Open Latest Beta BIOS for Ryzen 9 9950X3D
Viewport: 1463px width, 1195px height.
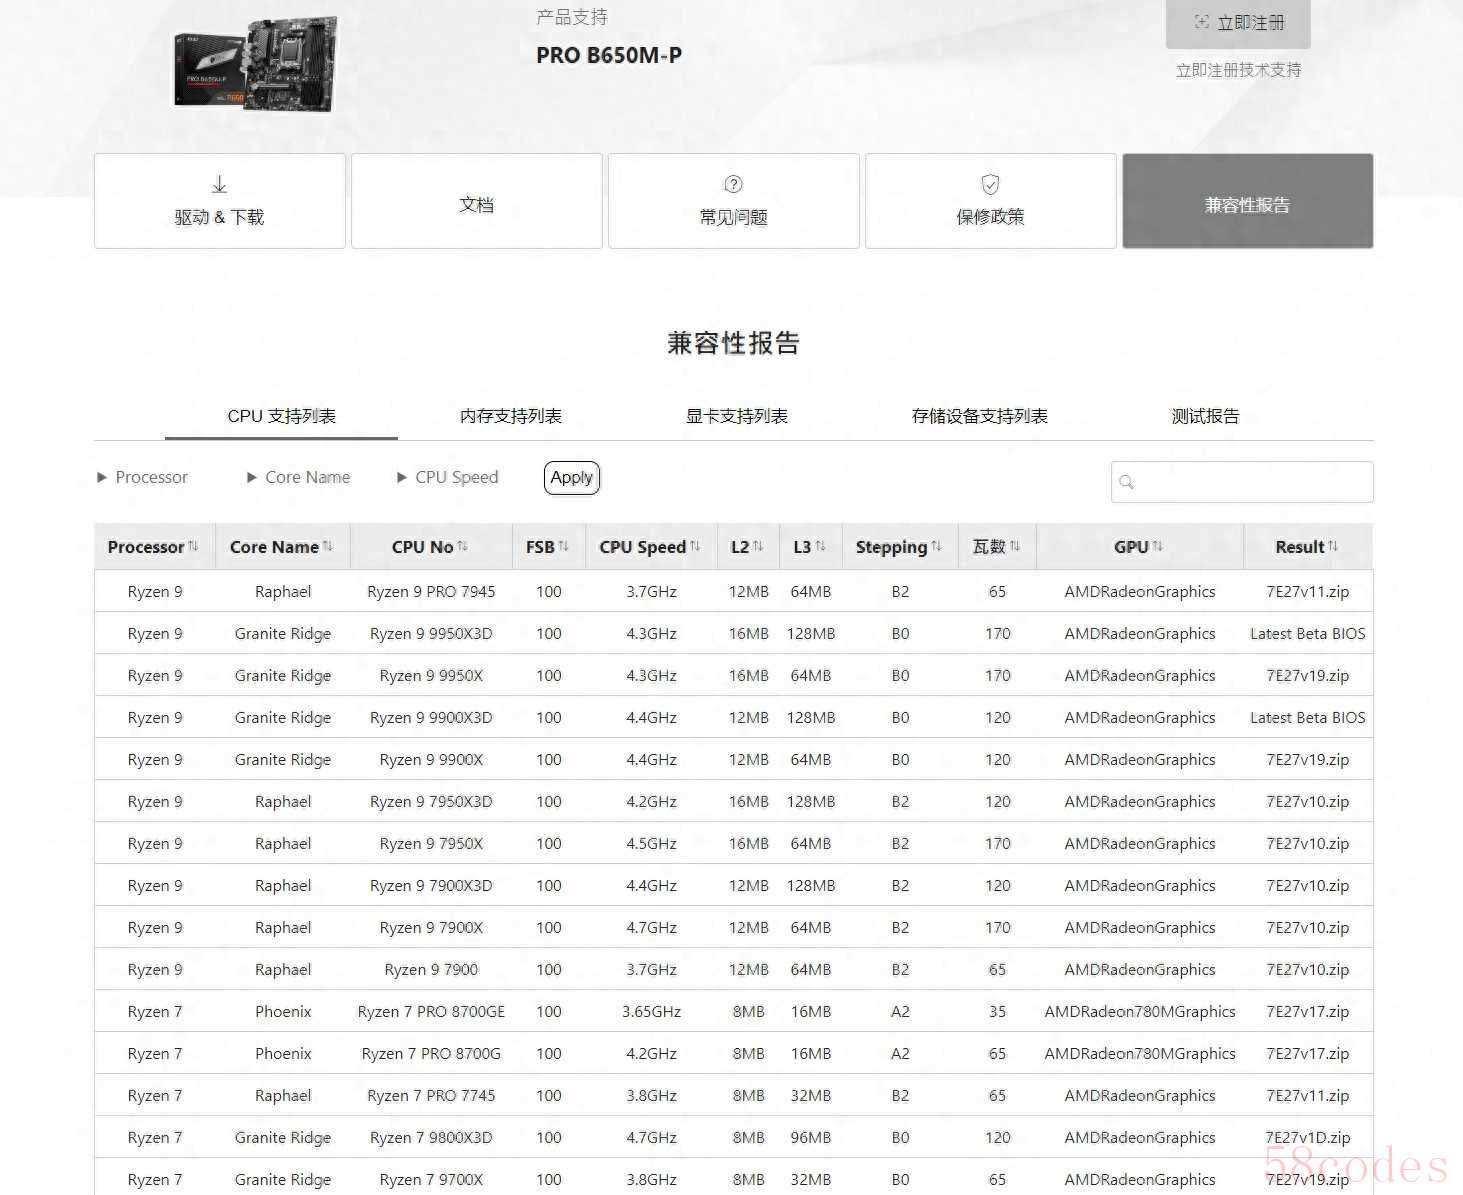tap(1307, 633)
